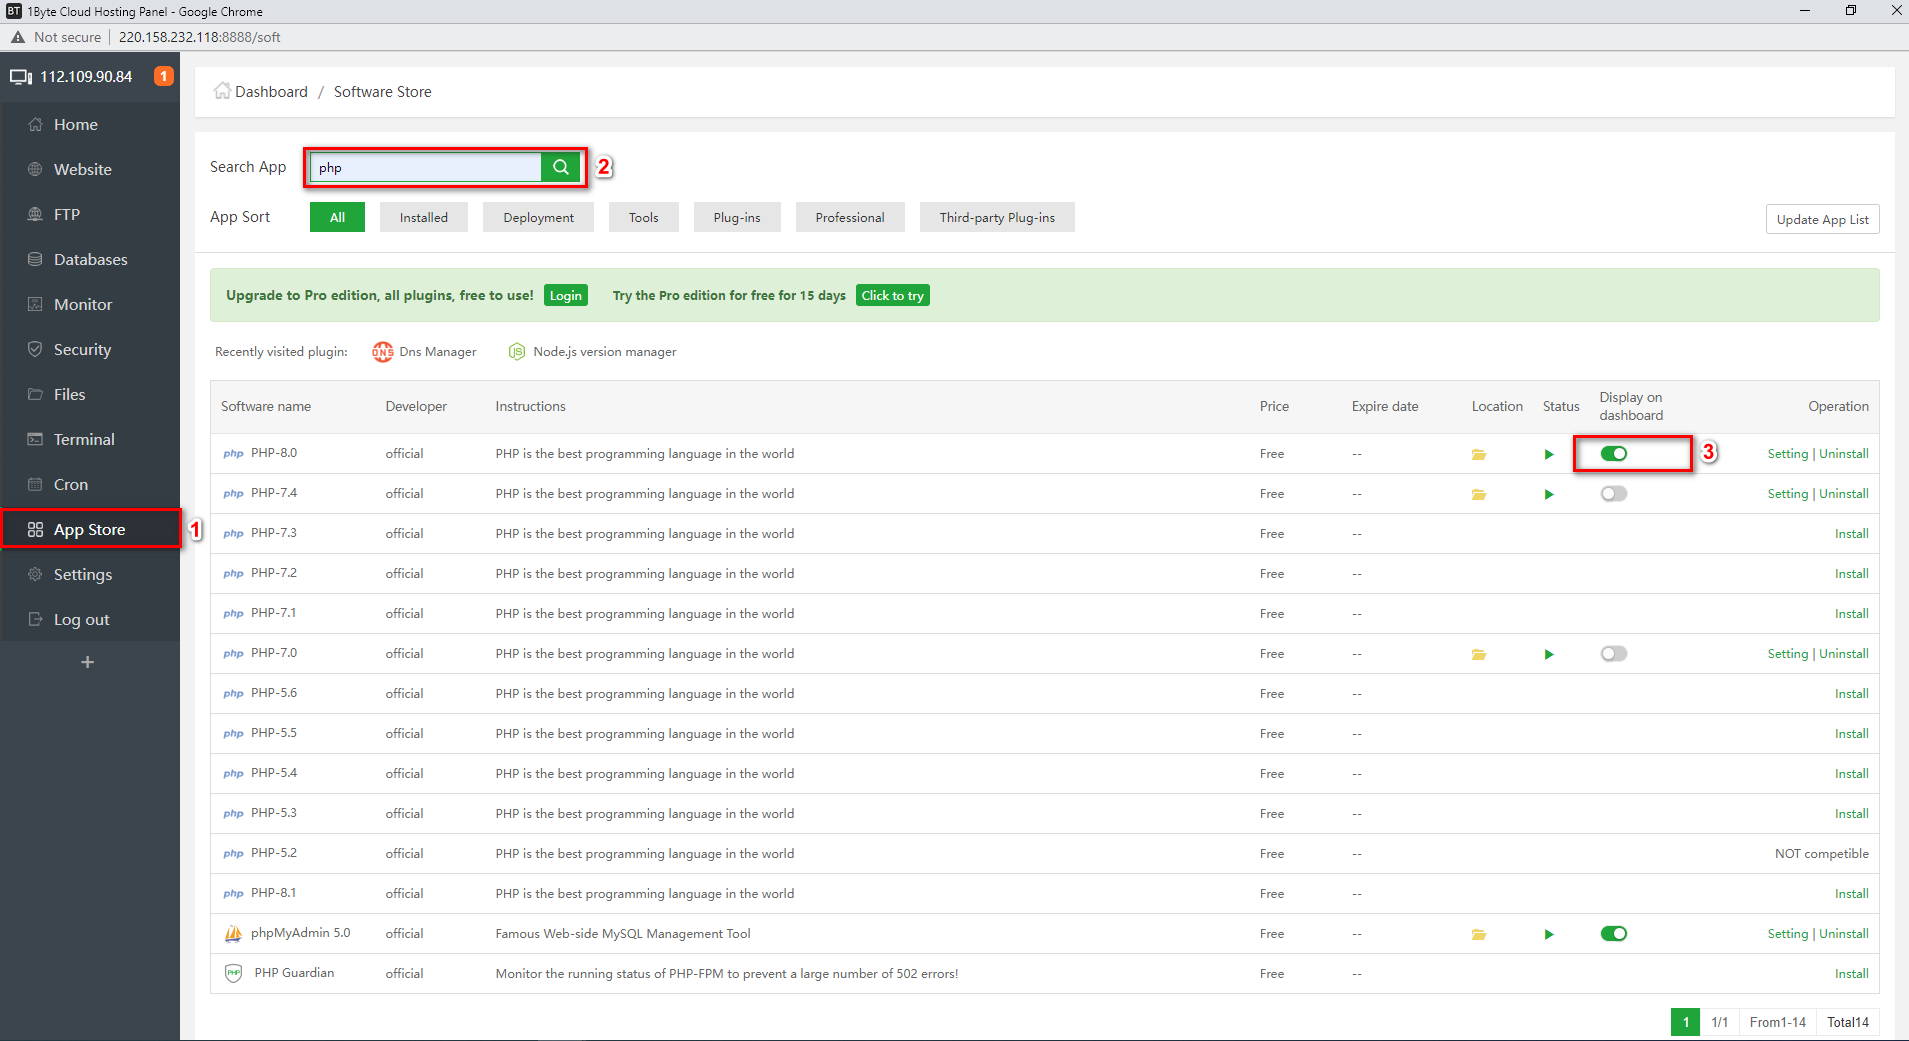Click the phpMyAdmin 5.0 status play icon
The width and height of the screenshot is (1909, 1041).
[x=1549, y=934]
